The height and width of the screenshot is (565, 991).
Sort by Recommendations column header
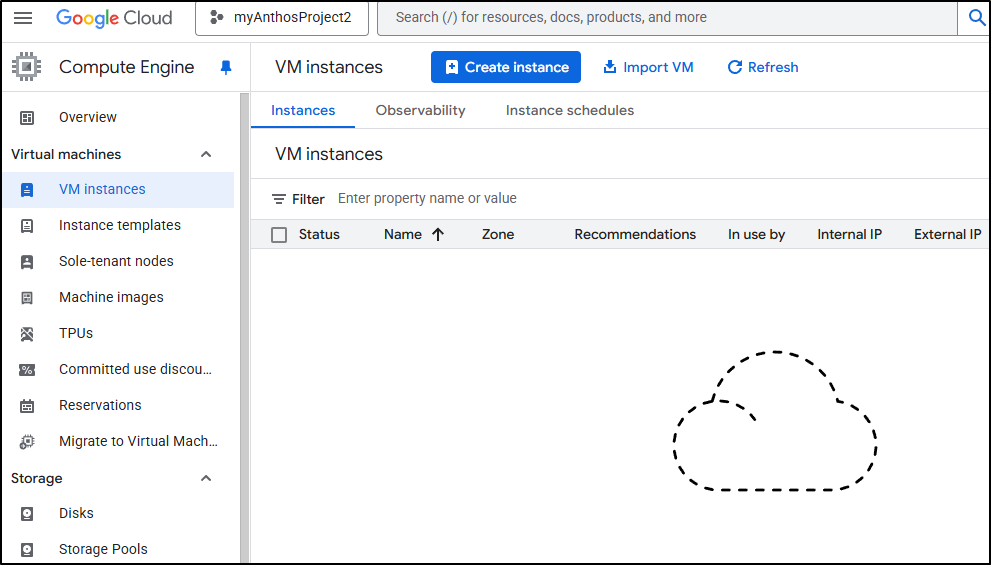click(635, 234)
